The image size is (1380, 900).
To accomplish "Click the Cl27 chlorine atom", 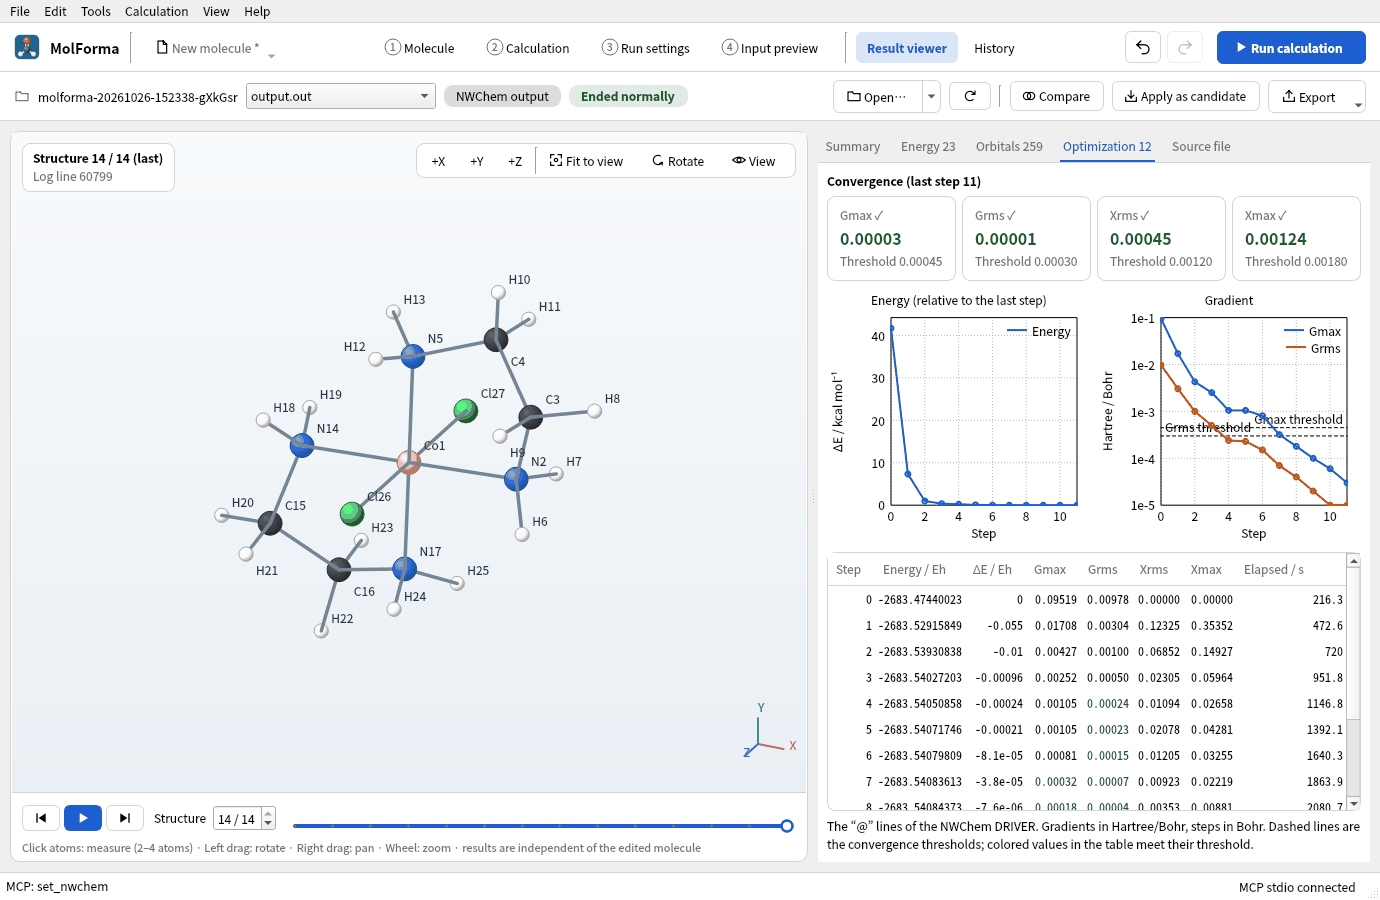I will 466,410.
